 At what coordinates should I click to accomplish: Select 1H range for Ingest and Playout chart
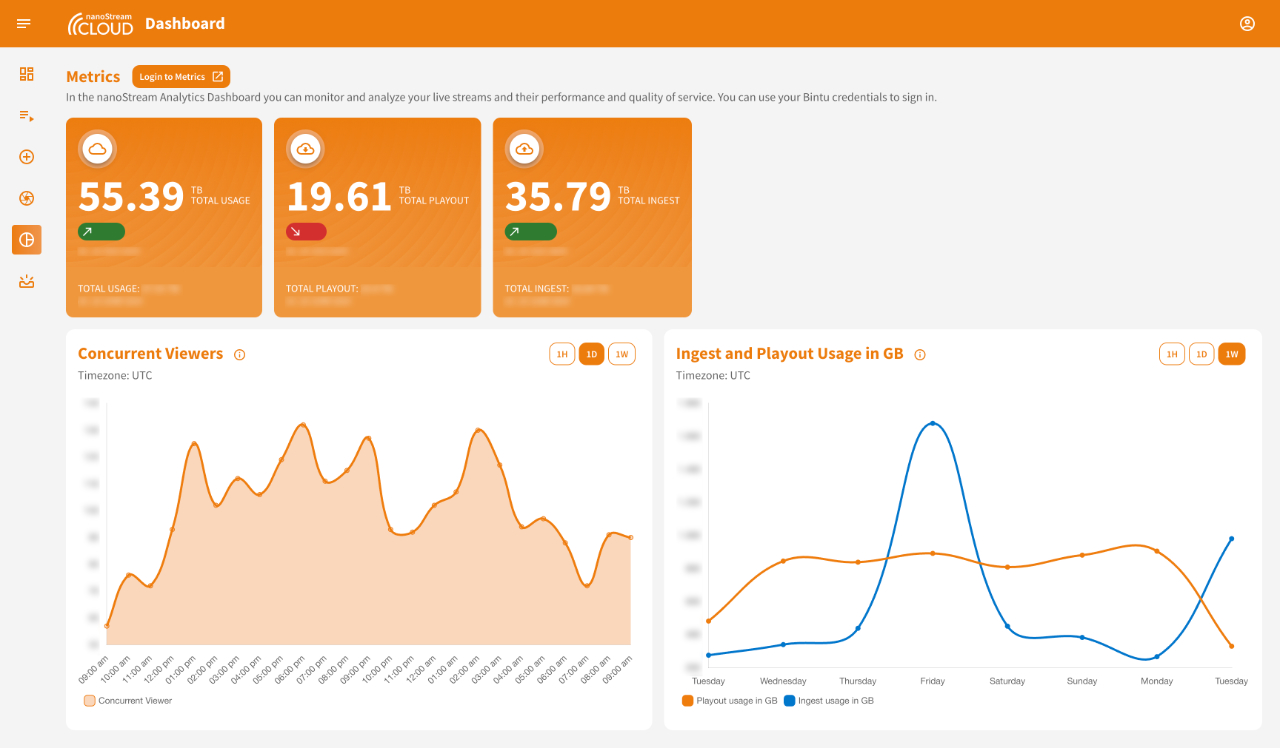(x=1172, y=354)
